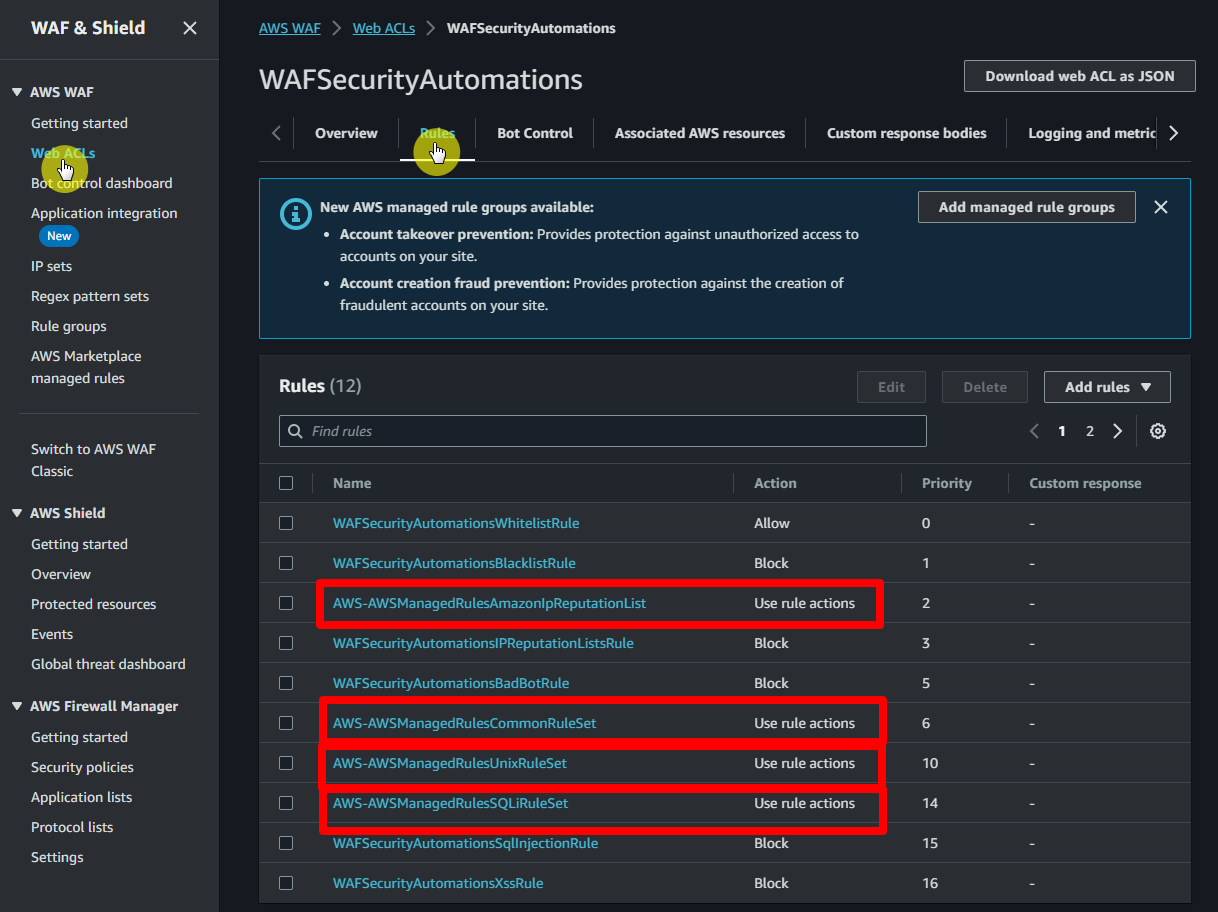
Task: Check the WAFSecurityAutomationsBlacklistRule row checkbox
Action: click(x=286, y=563)
